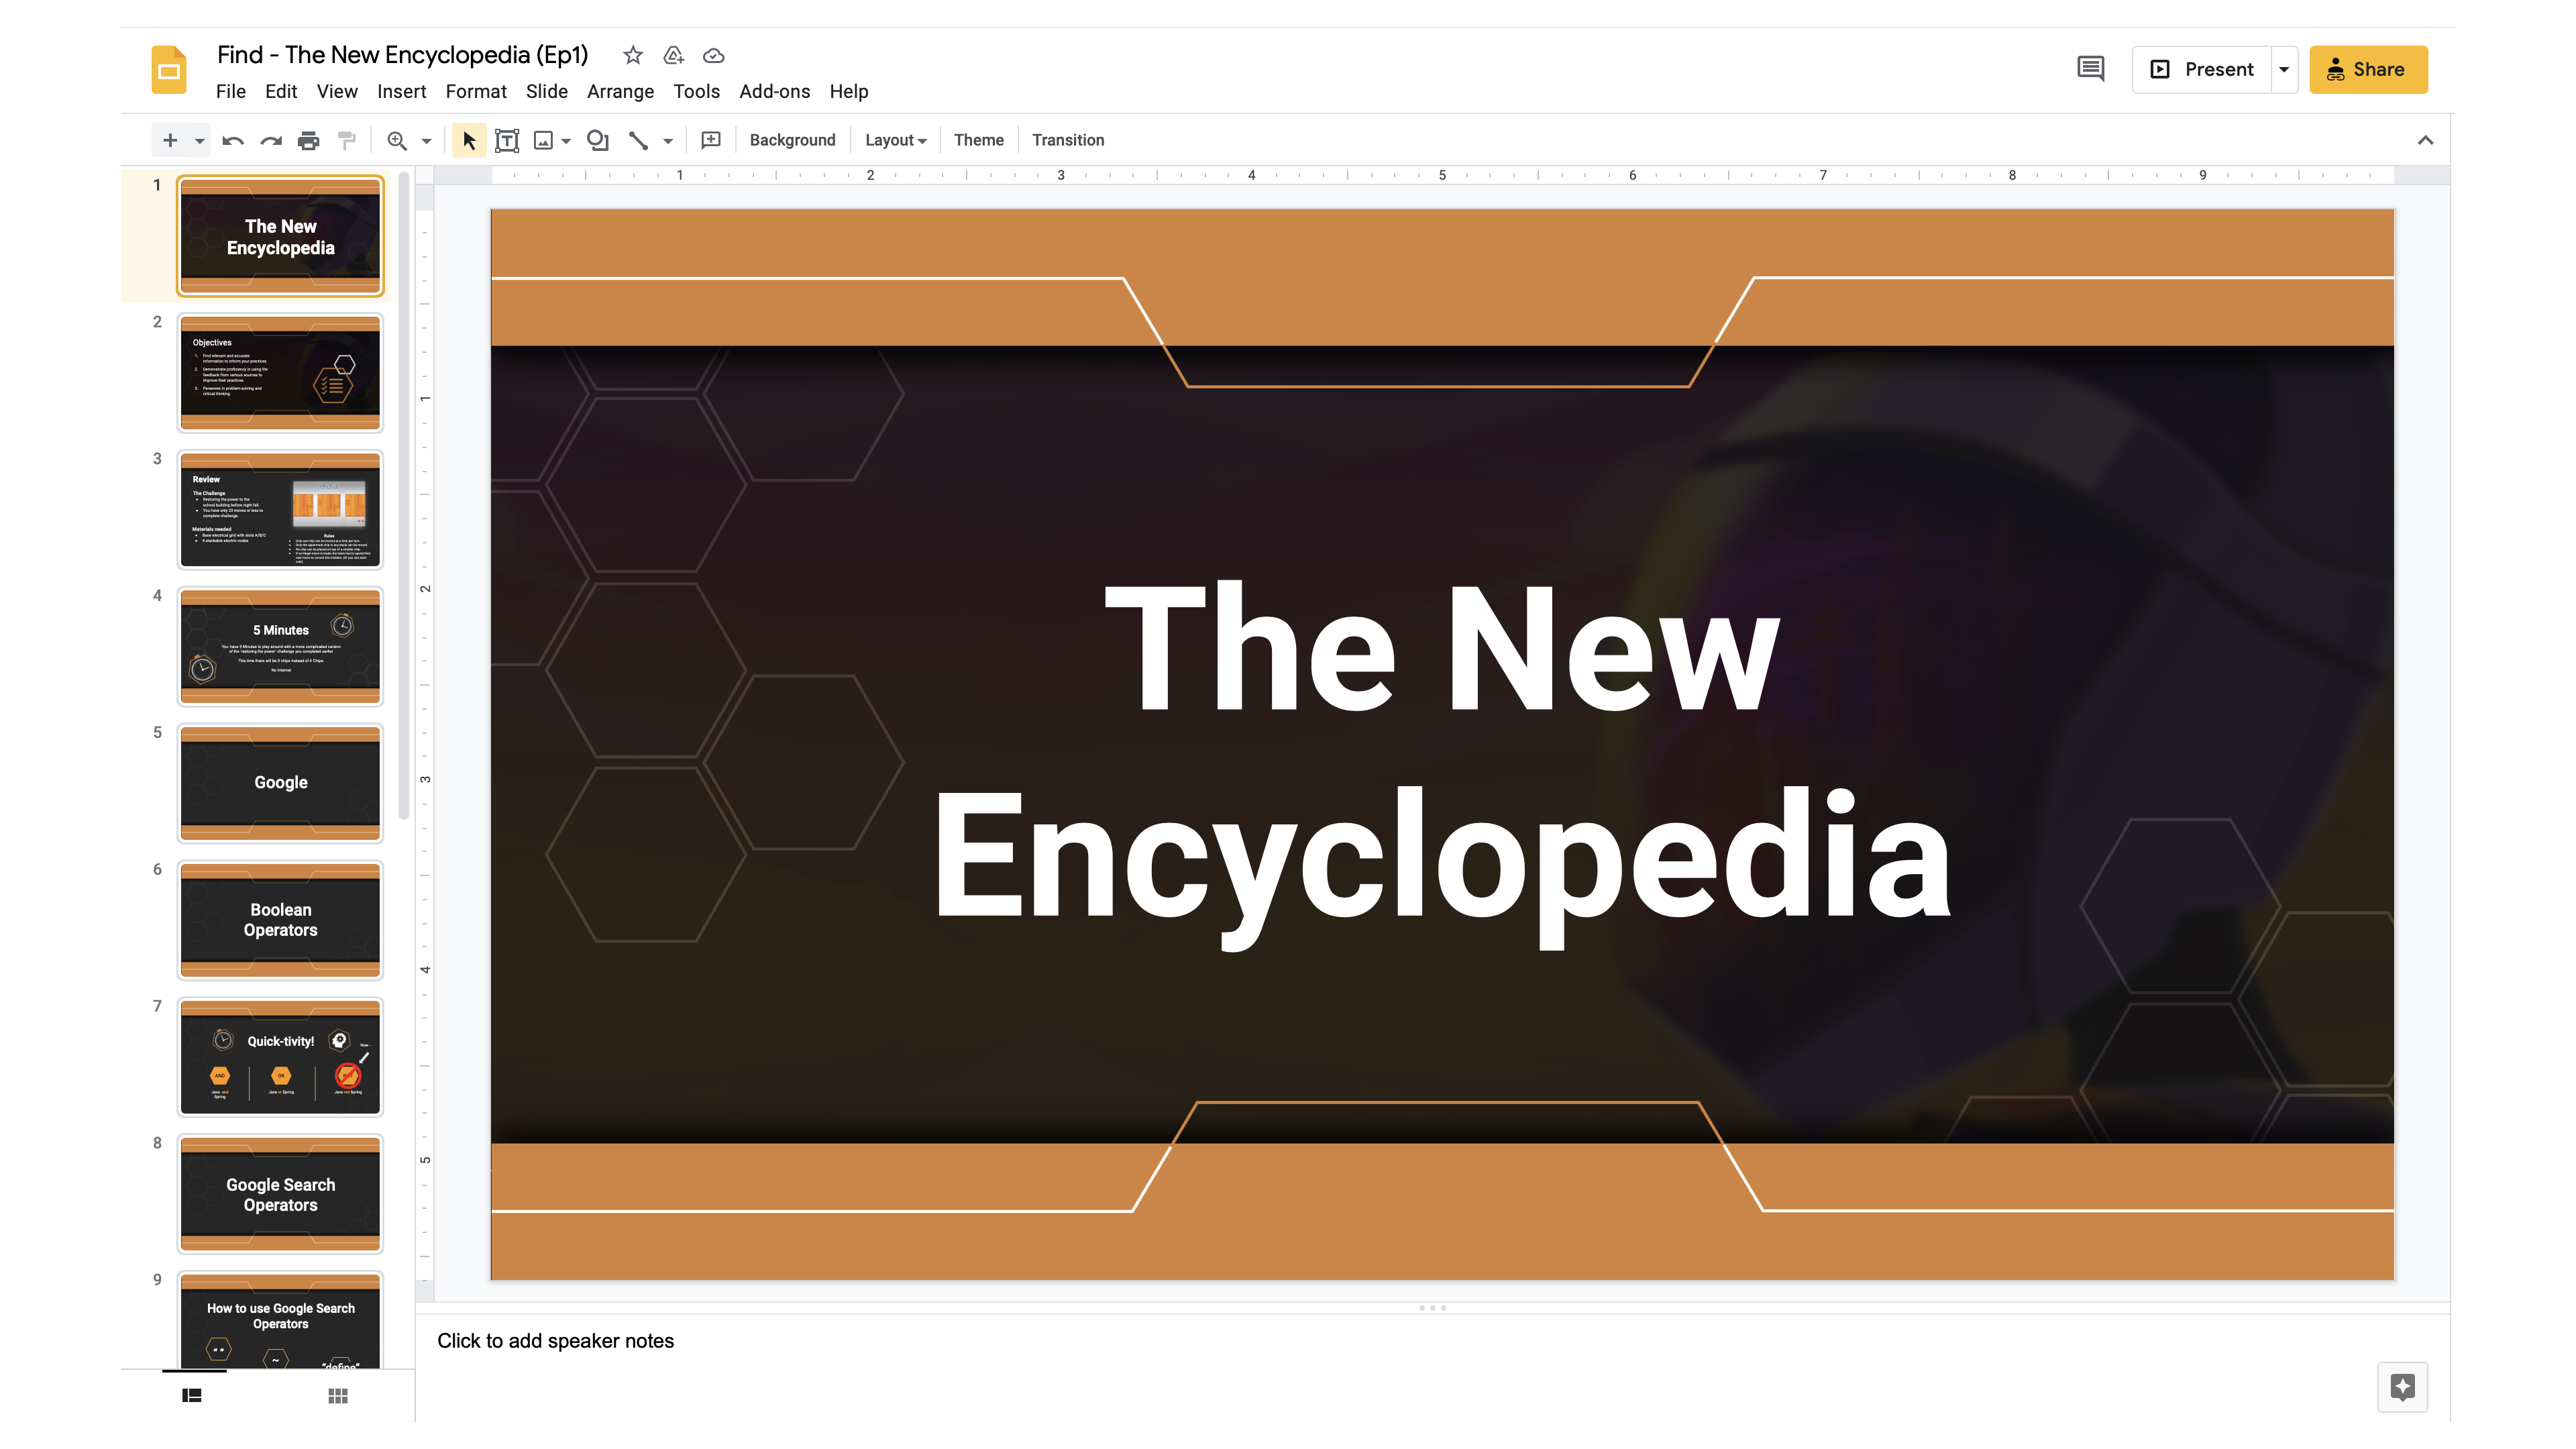Screen dimensions: 2576x1449
Task: Click the filmstrip scrollbar
Action: [x=404, y=495]
